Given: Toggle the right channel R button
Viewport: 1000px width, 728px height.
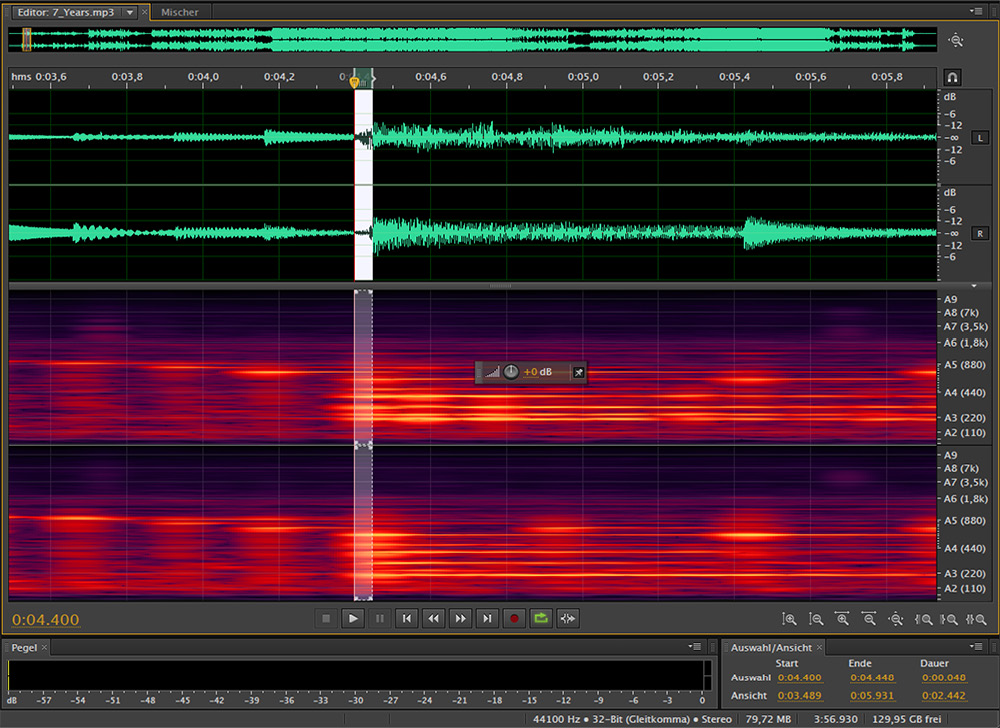Looking at the screenshot, I should coord(980,234).
